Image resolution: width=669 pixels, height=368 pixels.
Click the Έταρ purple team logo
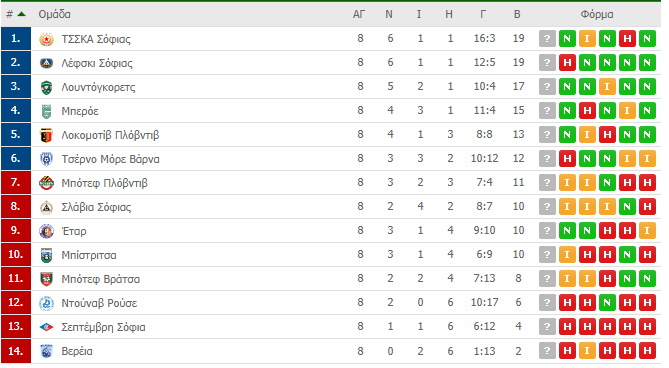(x=46, y=231)
